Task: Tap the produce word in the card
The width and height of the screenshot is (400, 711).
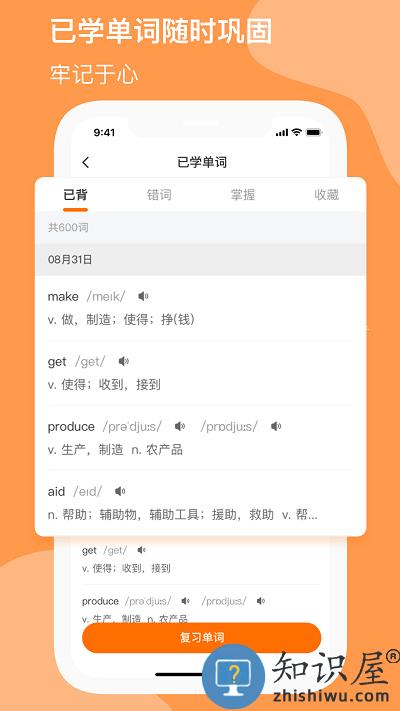Action: [71, 427]
